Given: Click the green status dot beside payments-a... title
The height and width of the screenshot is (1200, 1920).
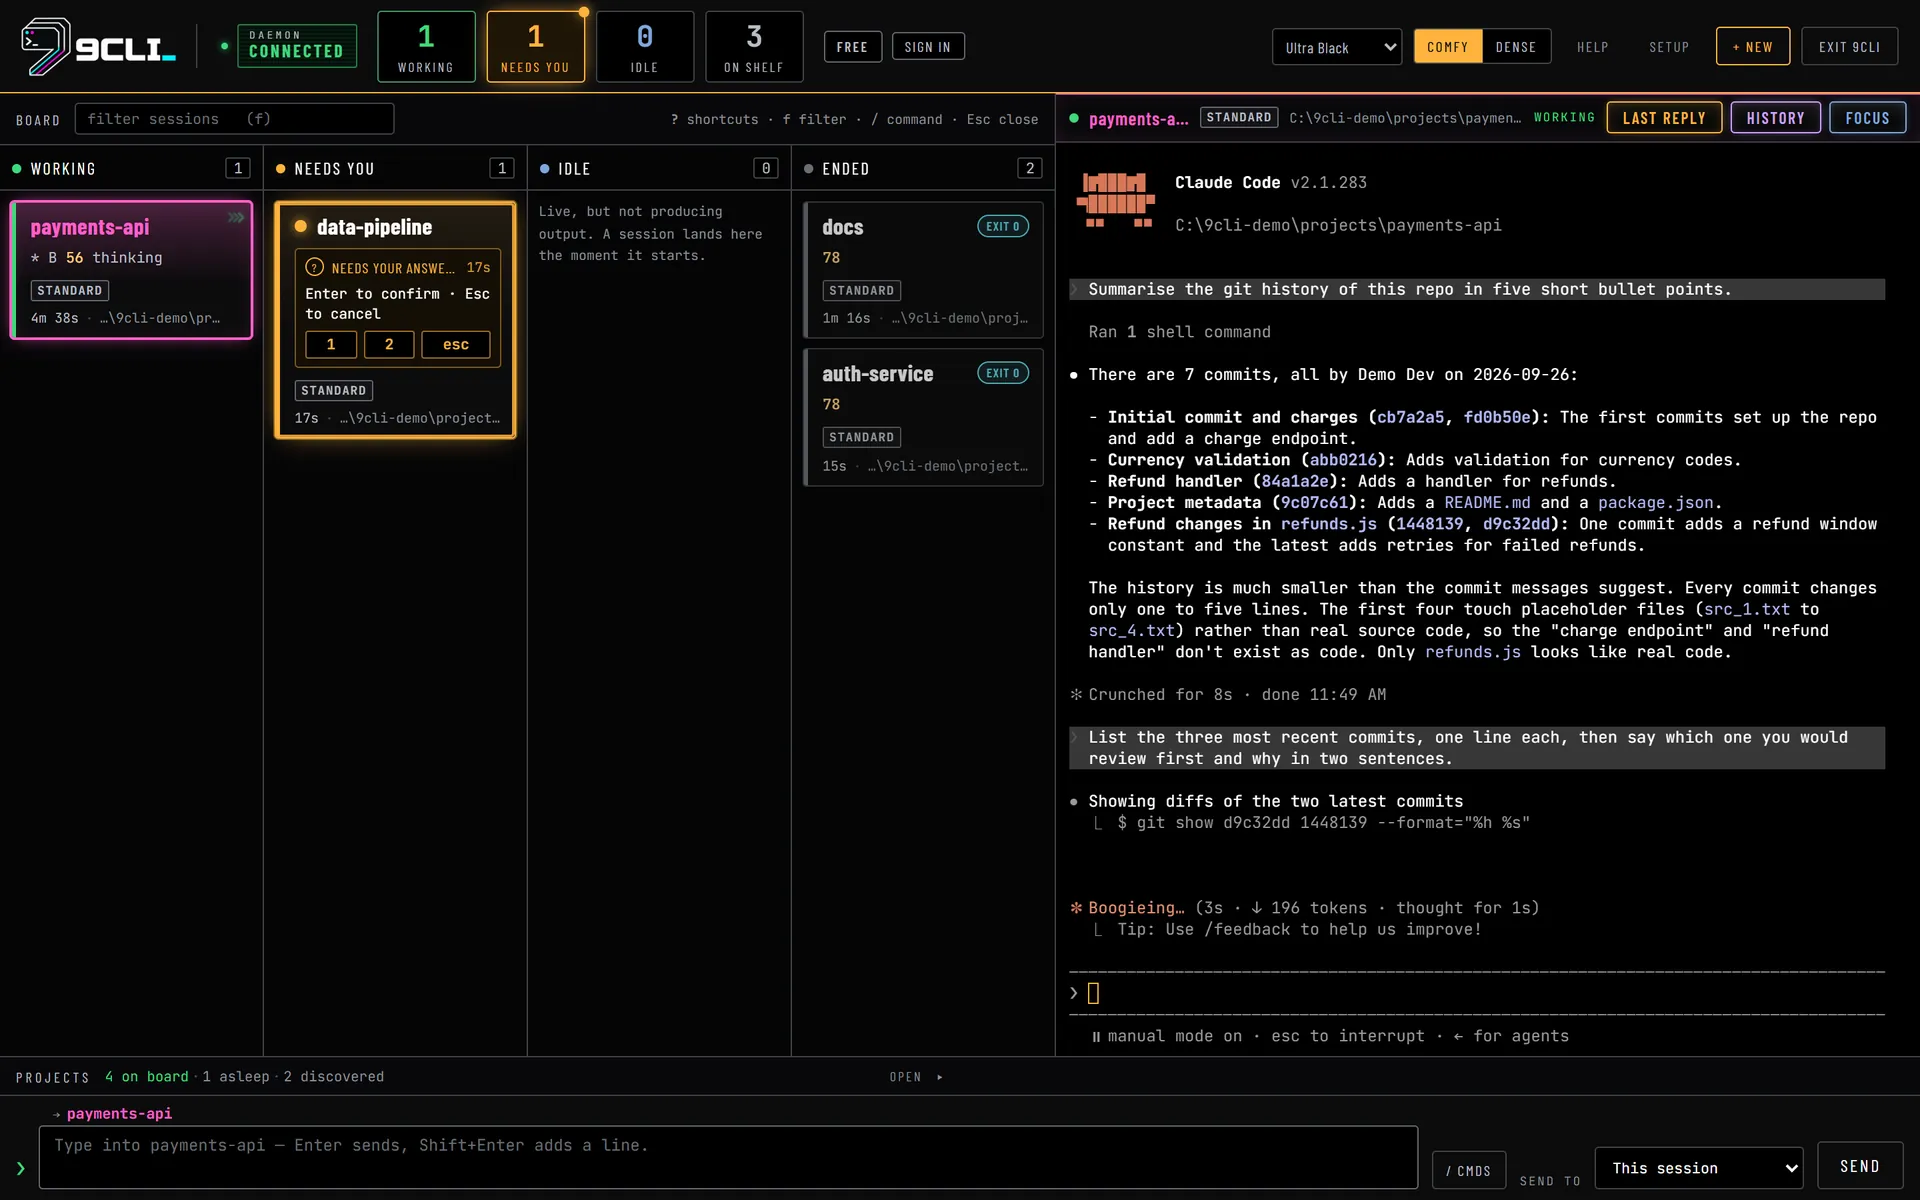Looking at the screenshot, I should pos(1074,118).
